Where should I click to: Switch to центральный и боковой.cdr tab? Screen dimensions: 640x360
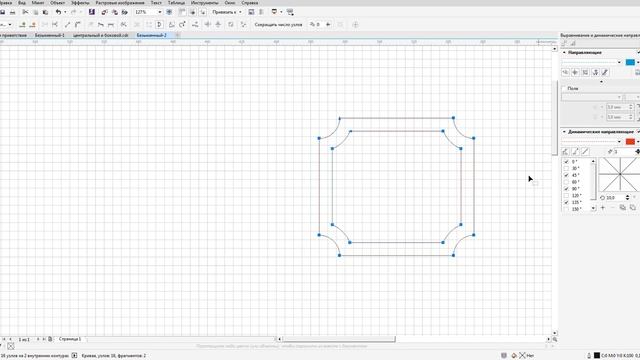coord(100,36)
